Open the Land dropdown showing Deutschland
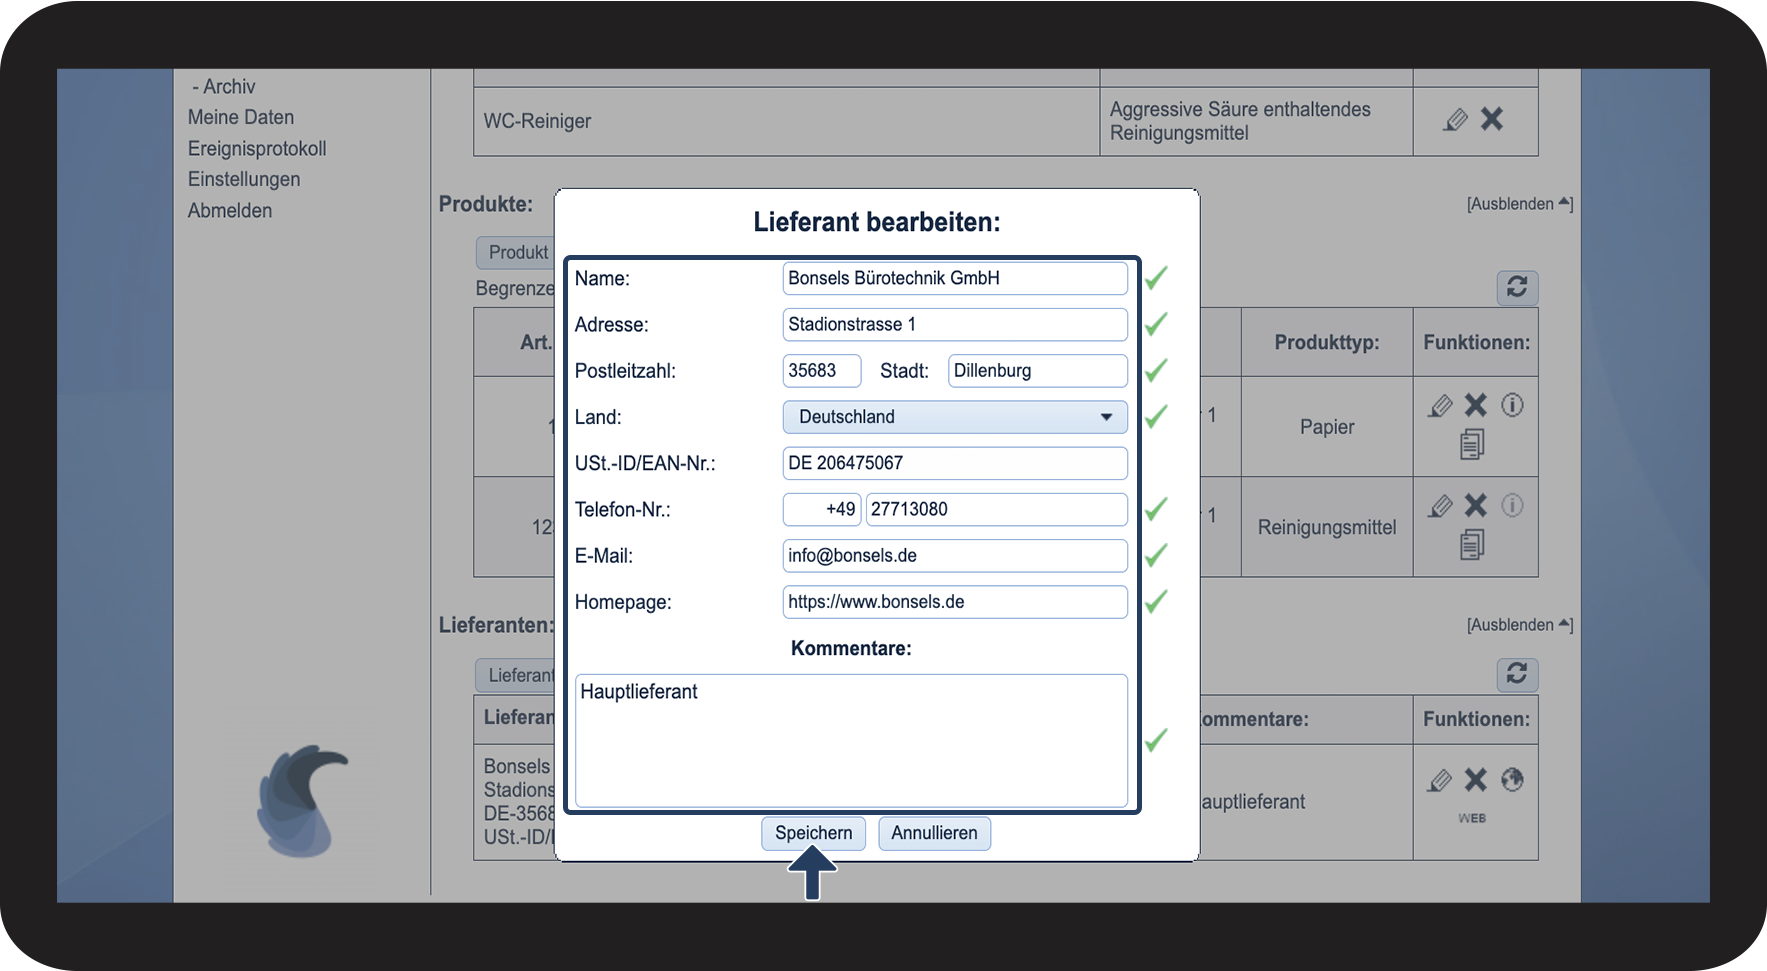Image resolution: width=1767 pixels, height=971 pixels. coord(954,417)
